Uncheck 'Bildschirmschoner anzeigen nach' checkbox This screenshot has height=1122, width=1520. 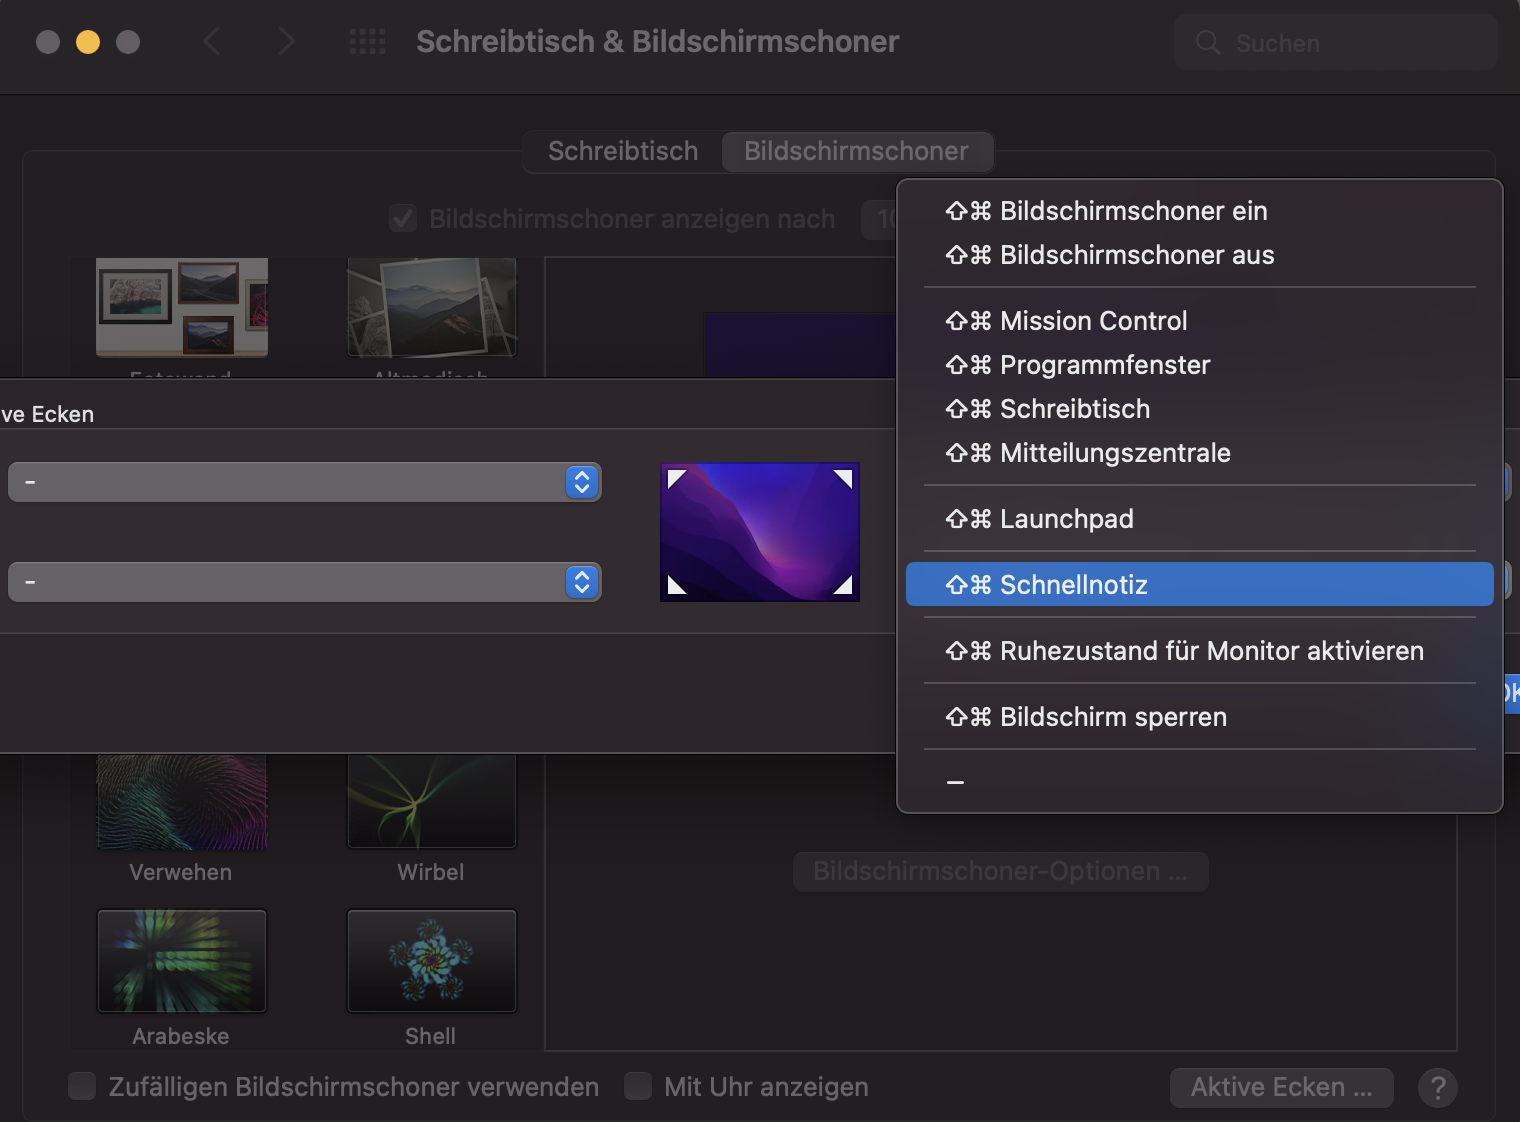pos(403,219)
